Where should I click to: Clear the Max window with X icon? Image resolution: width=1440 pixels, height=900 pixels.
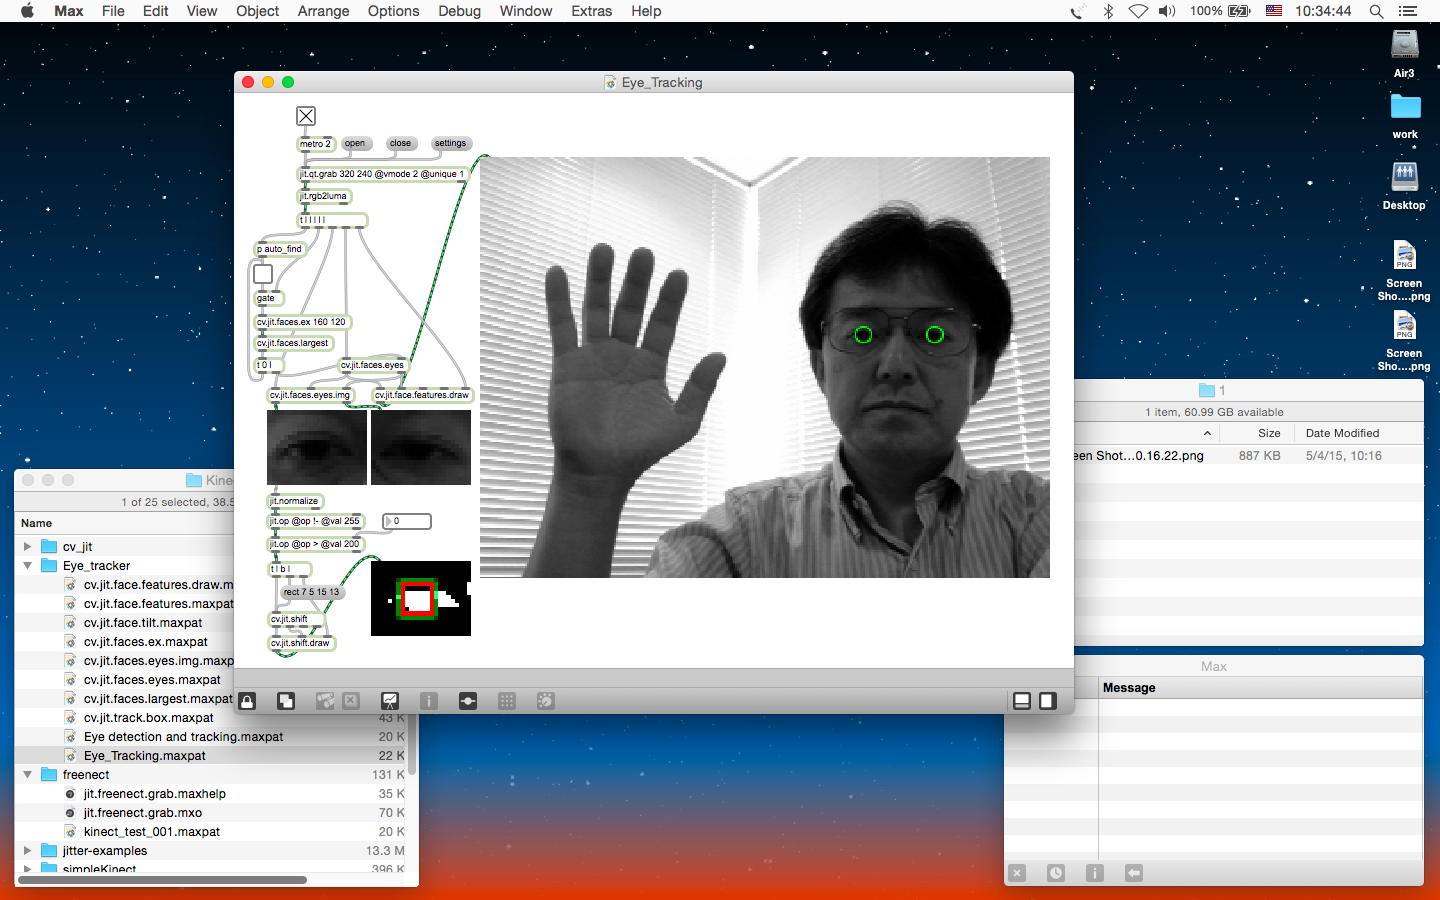pos(1017,873)
